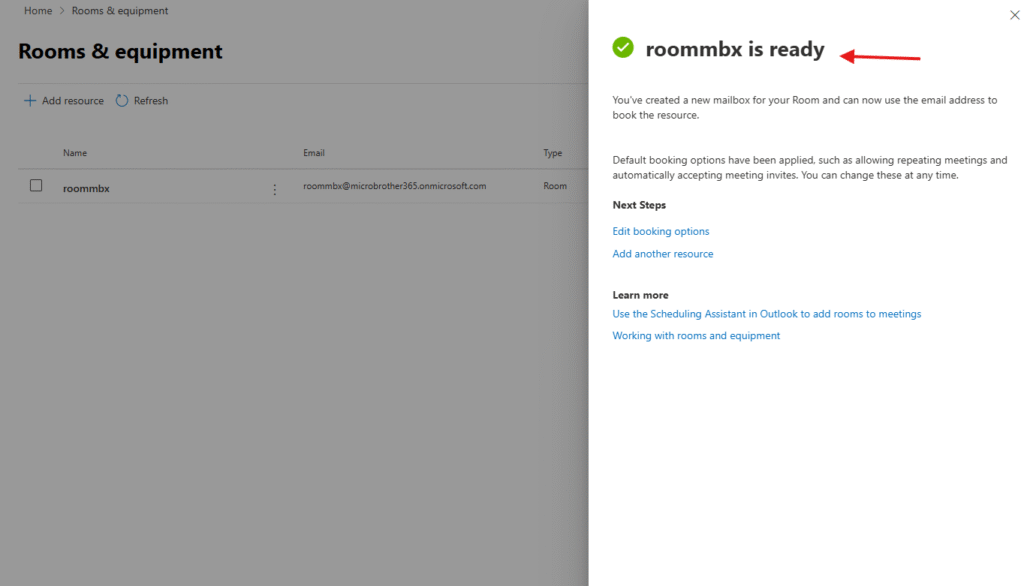
Task: Sort by the Name column header
Action: (x=75, y=153)
